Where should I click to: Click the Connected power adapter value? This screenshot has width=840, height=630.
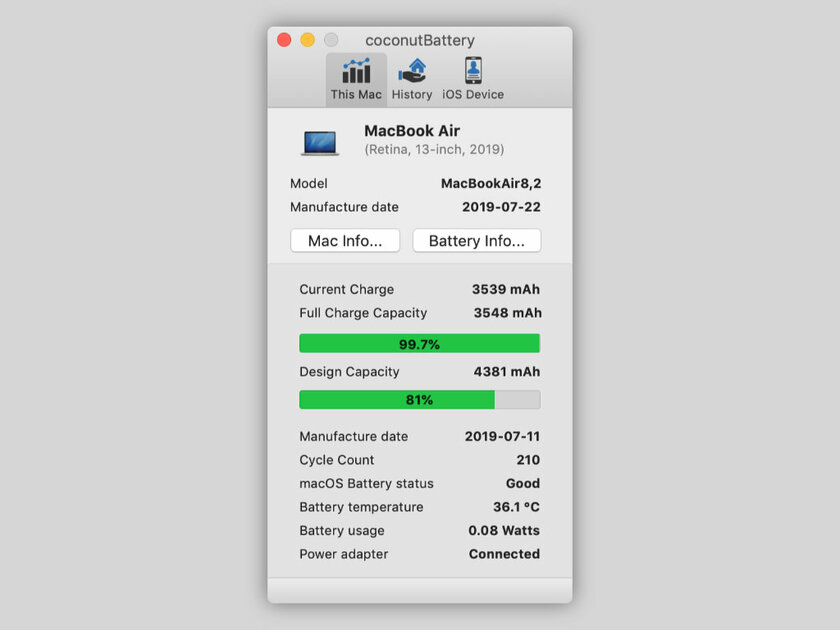(504, 554)
